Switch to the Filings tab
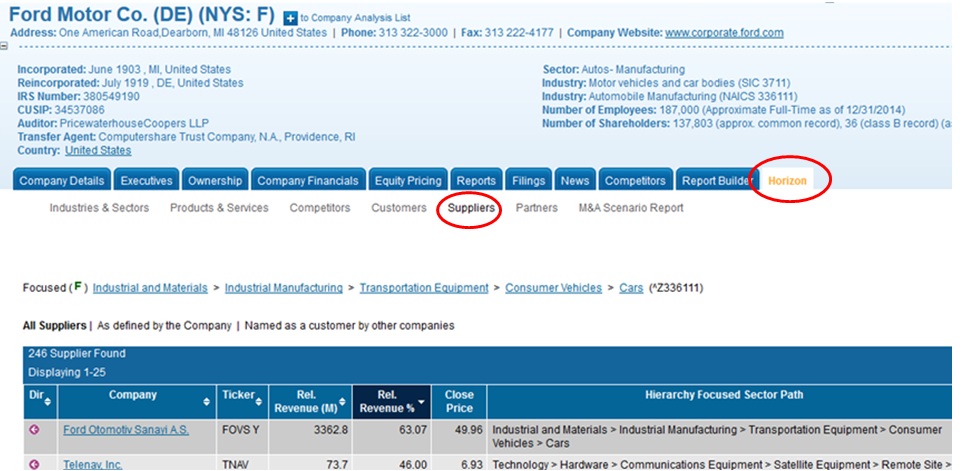The height and width of the screenshot is (471, 967). (x=529, y=181)
